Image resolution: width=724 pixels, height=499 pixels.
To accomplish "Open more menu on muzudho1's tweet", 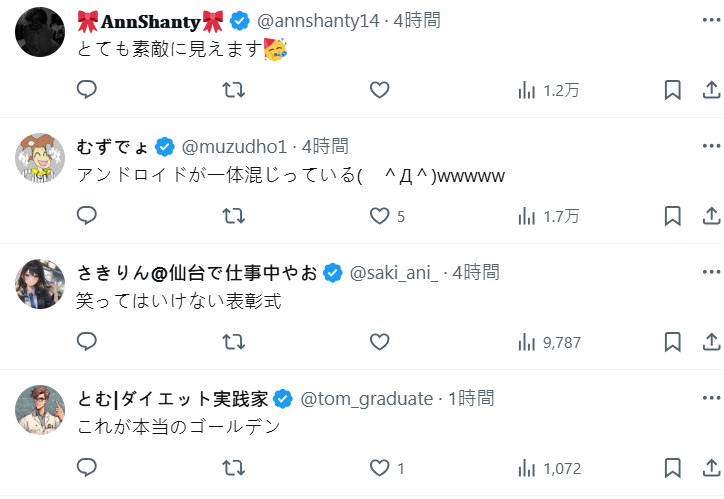I will [711, 146].
